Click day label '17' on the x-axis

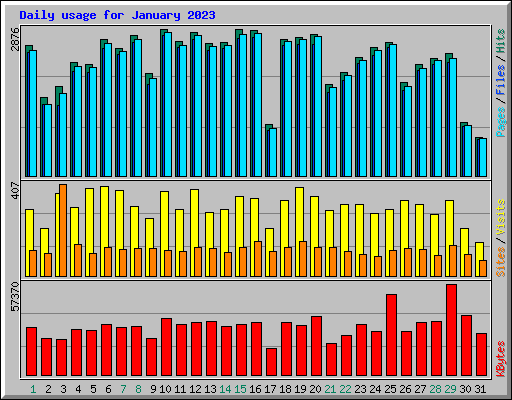pos(270,389)
